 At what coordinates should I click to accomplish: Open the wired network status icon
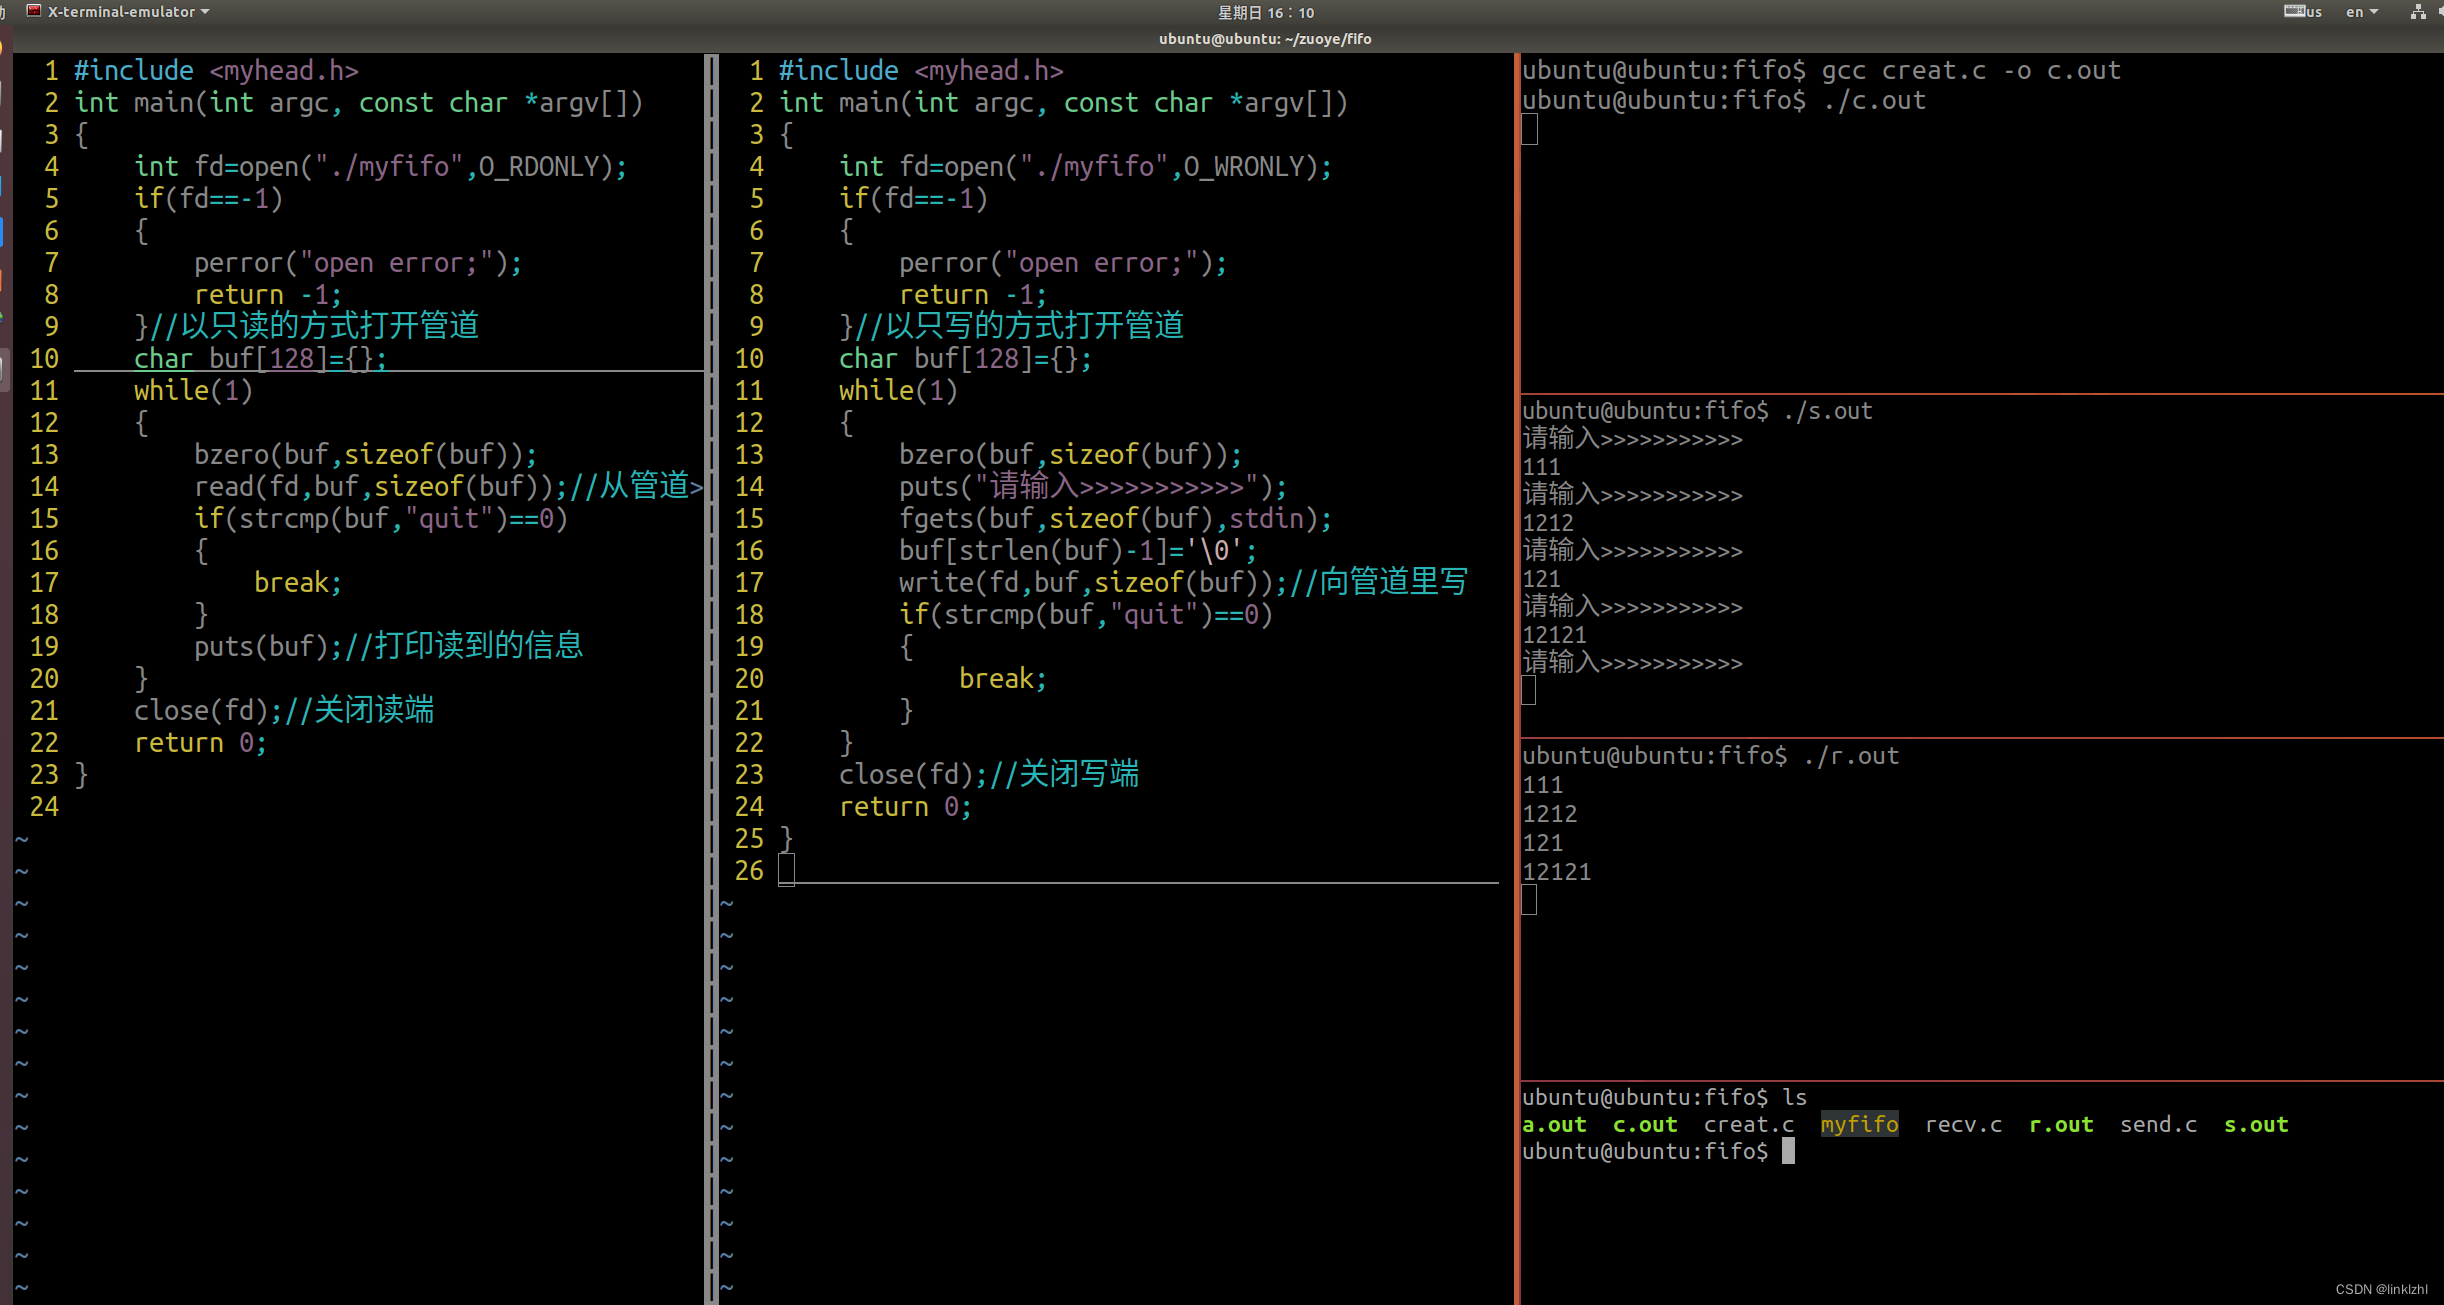coord(2417,12)
